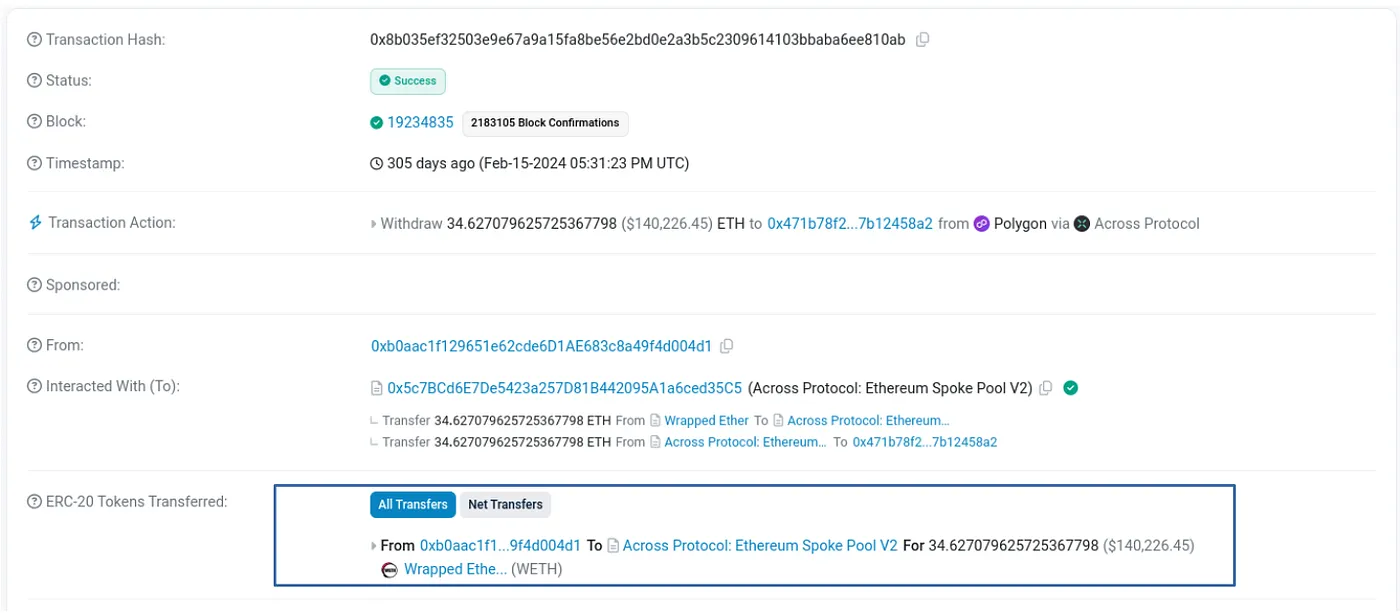Click the contract document icon beside Wrapped Ether
1400x613 pixels.
click(655, 420)
